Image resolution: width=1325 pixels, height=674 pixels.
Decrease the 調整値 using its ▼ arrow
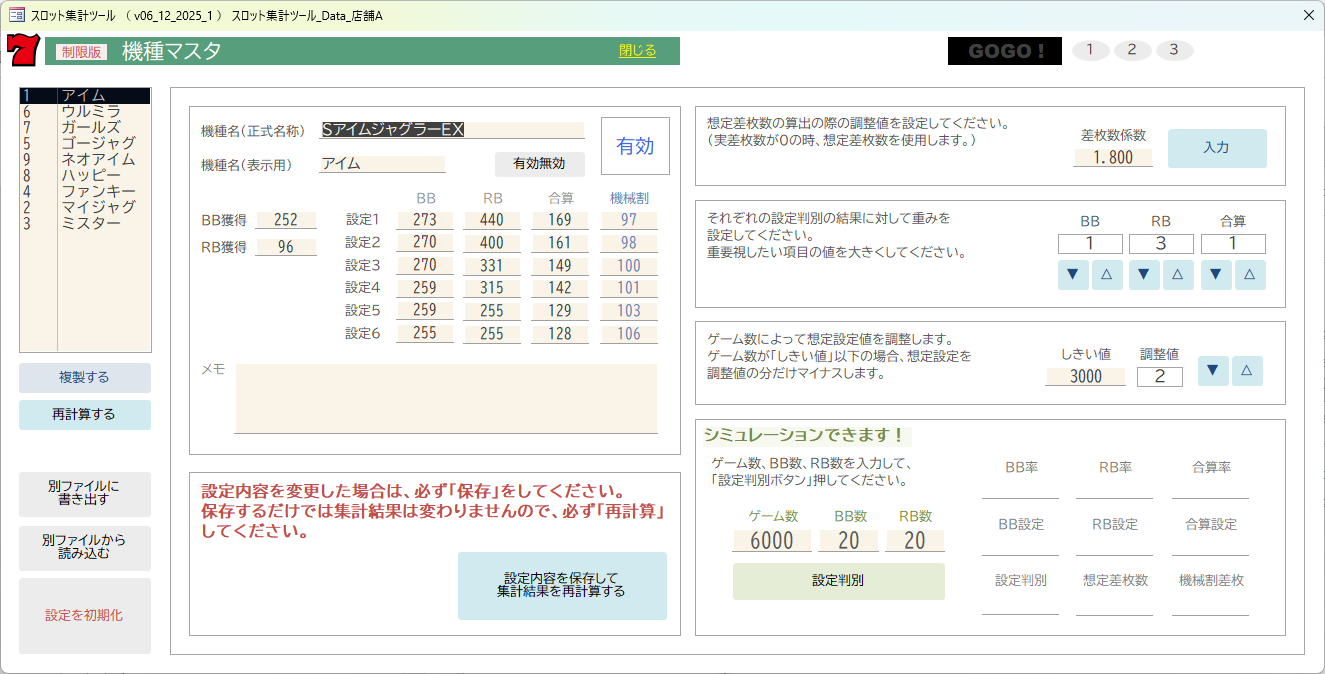[x=1213, y=370]
